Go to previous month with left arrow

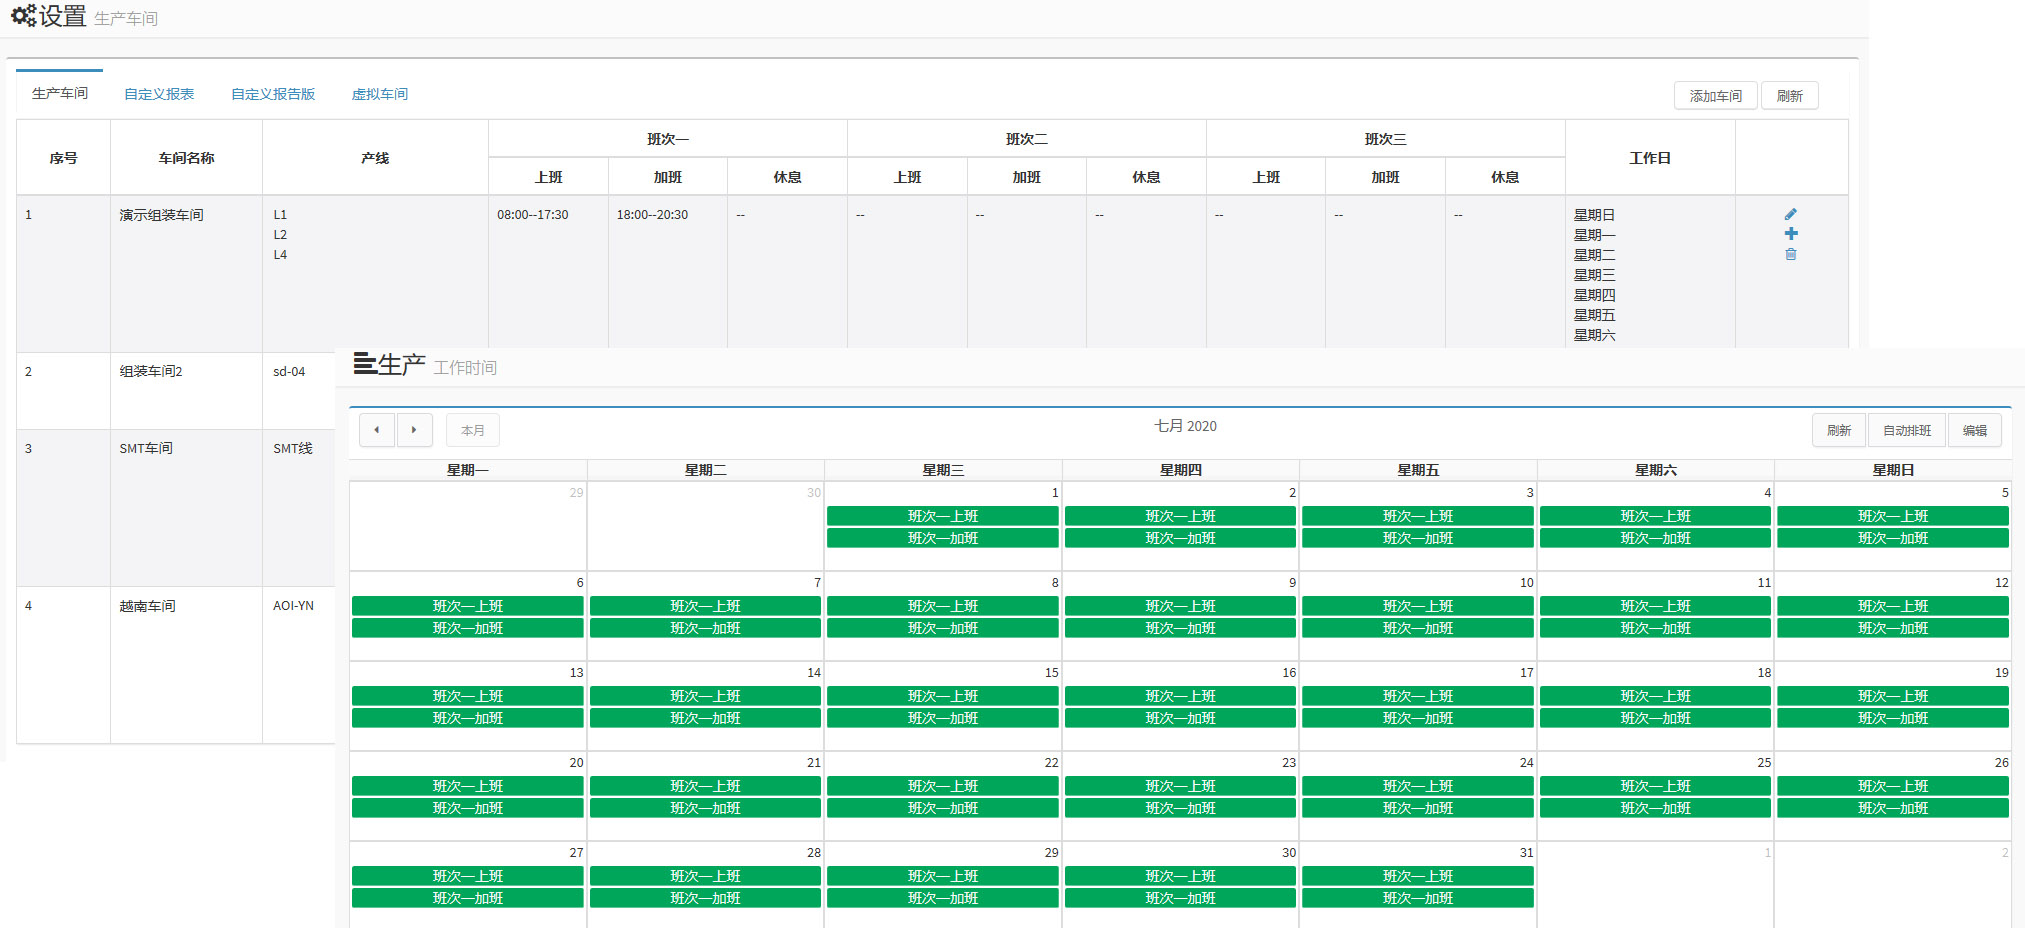point(377,430)
